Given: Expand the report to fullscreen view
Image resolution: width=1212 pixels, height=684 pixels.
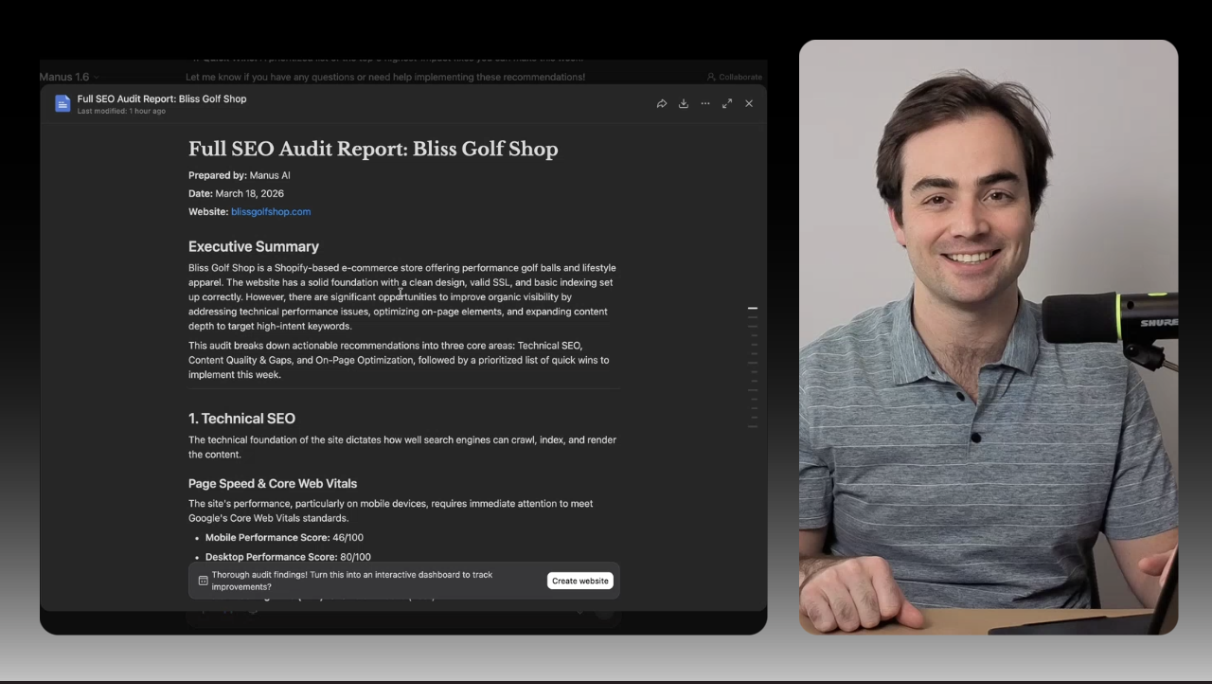Looking at the screenshot, I should 727,103.
